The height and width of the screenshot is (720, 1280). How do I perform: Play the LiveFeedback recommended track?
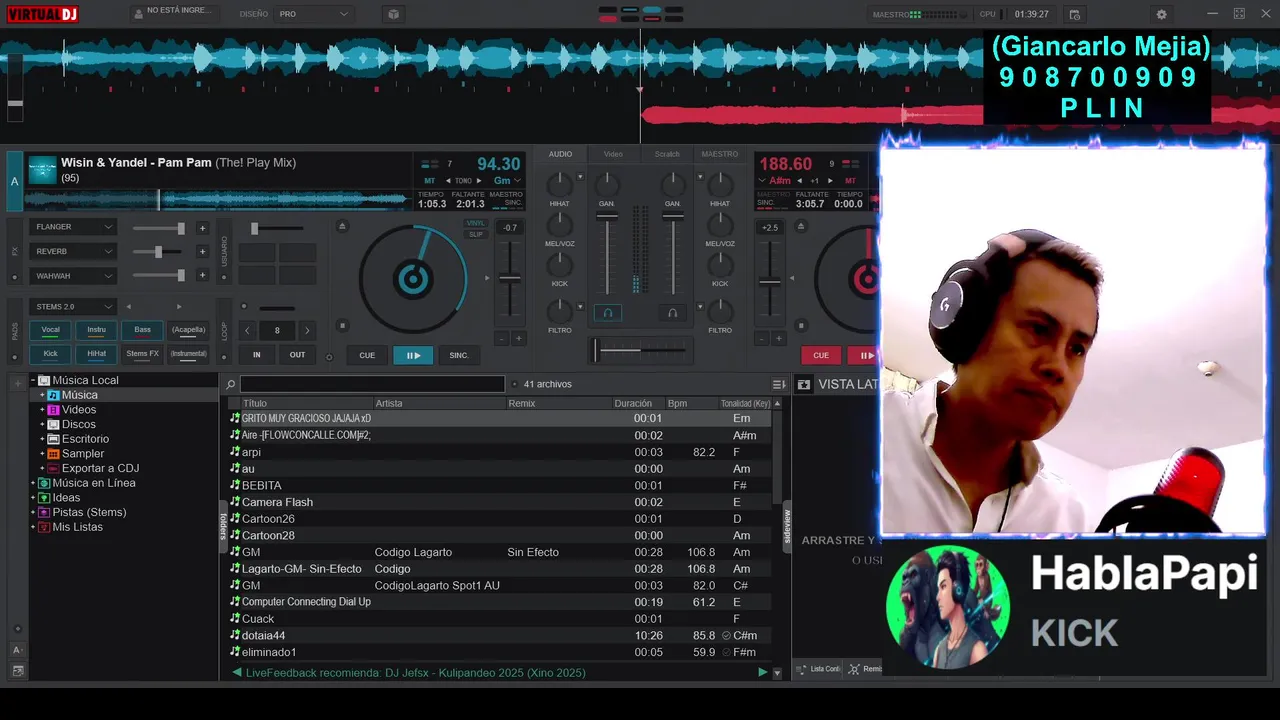pyautogui.click(x=762, y=673)
